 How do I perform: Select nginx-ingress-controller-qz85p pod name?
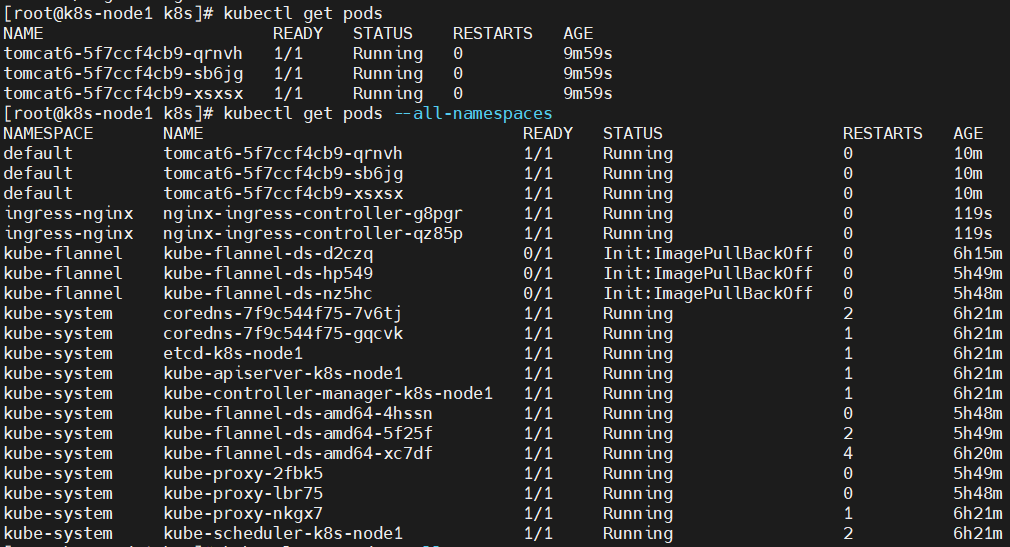[x=313, y=233]
